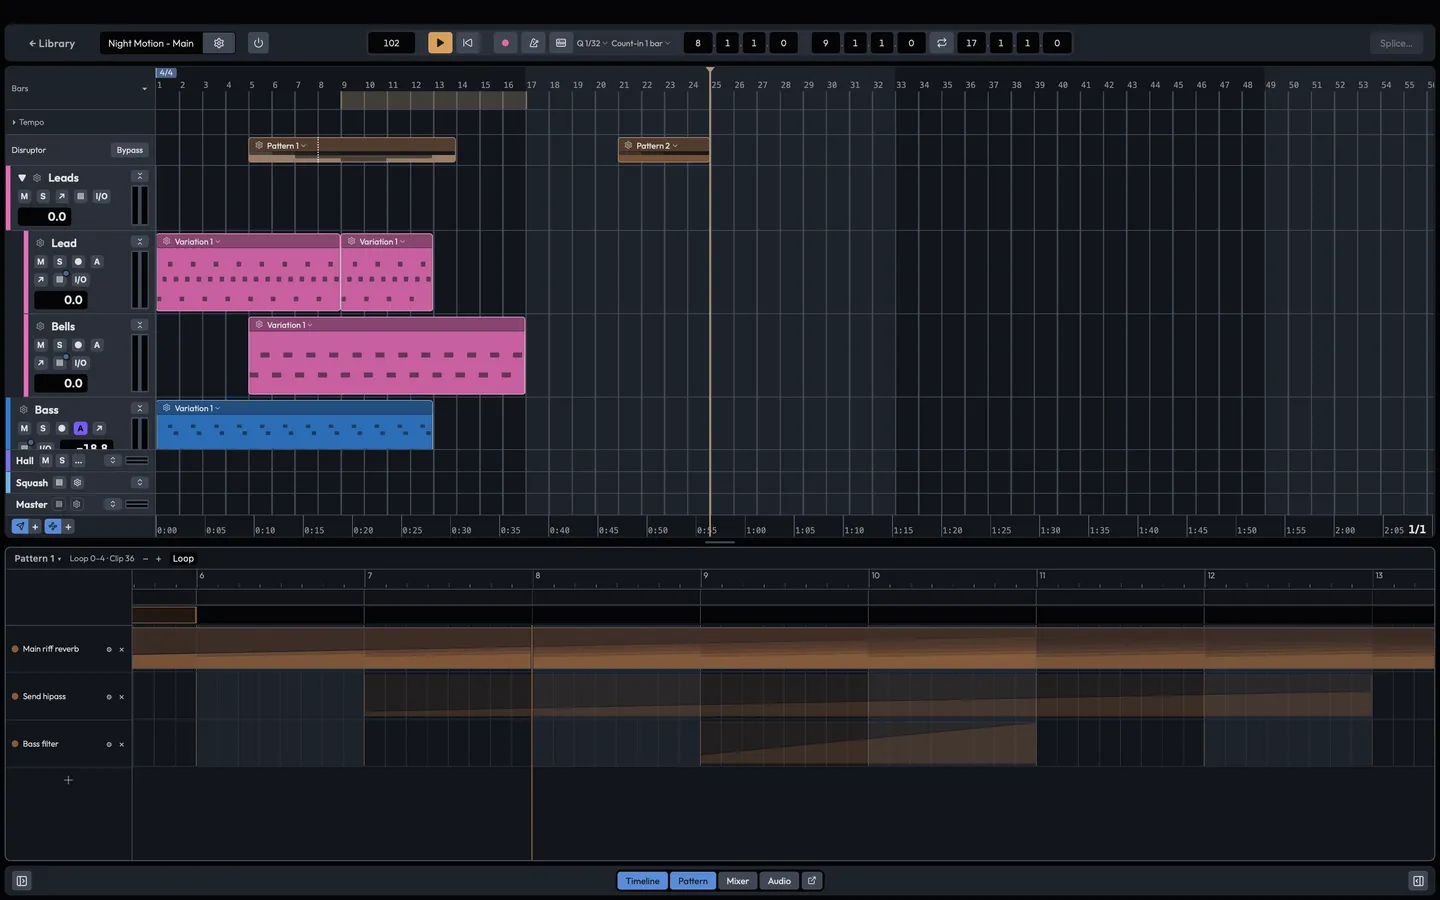This screenshot has height=900, width=1440.
Task: Collapse the Leads group triangle
Action: click(22, 178)
